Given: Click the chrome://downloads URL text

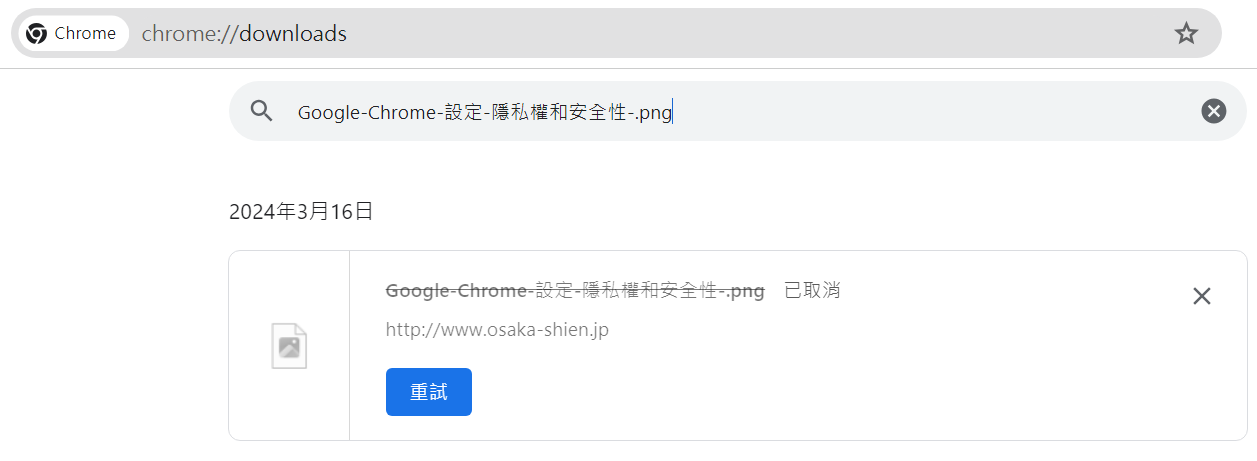Looking at the screenshot, I should coord(244,34).
